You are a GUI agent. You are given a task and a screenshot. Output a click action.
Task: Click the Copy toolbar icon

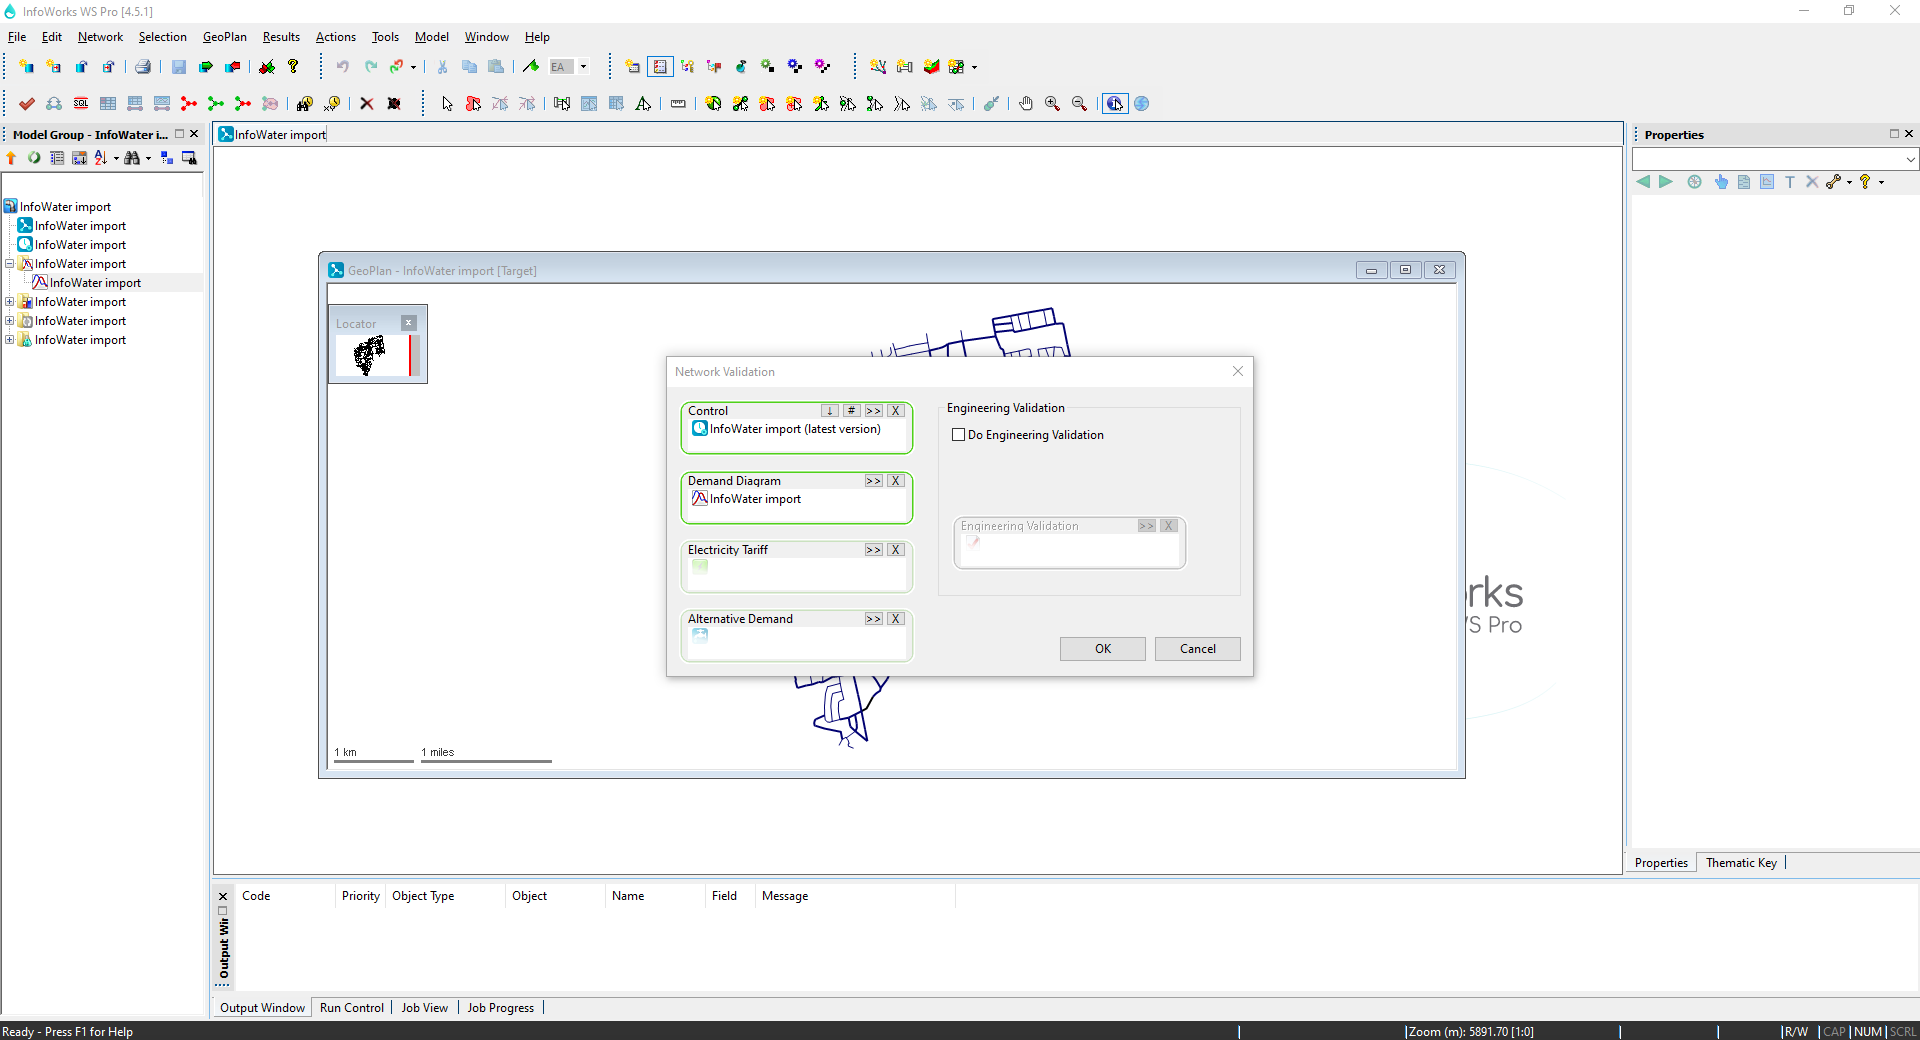(x=469, y=66)
